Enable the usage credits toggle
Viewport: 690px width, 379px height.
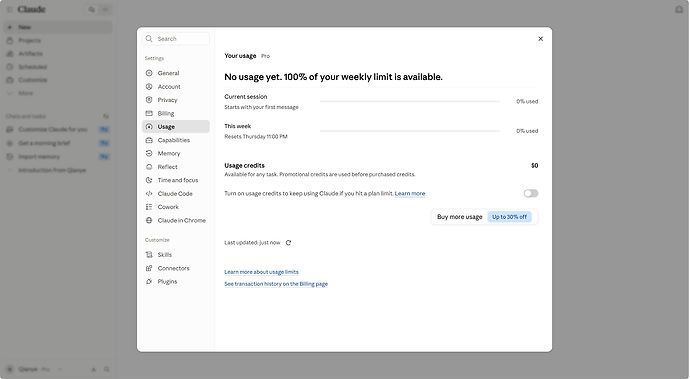tap(531, 193)
